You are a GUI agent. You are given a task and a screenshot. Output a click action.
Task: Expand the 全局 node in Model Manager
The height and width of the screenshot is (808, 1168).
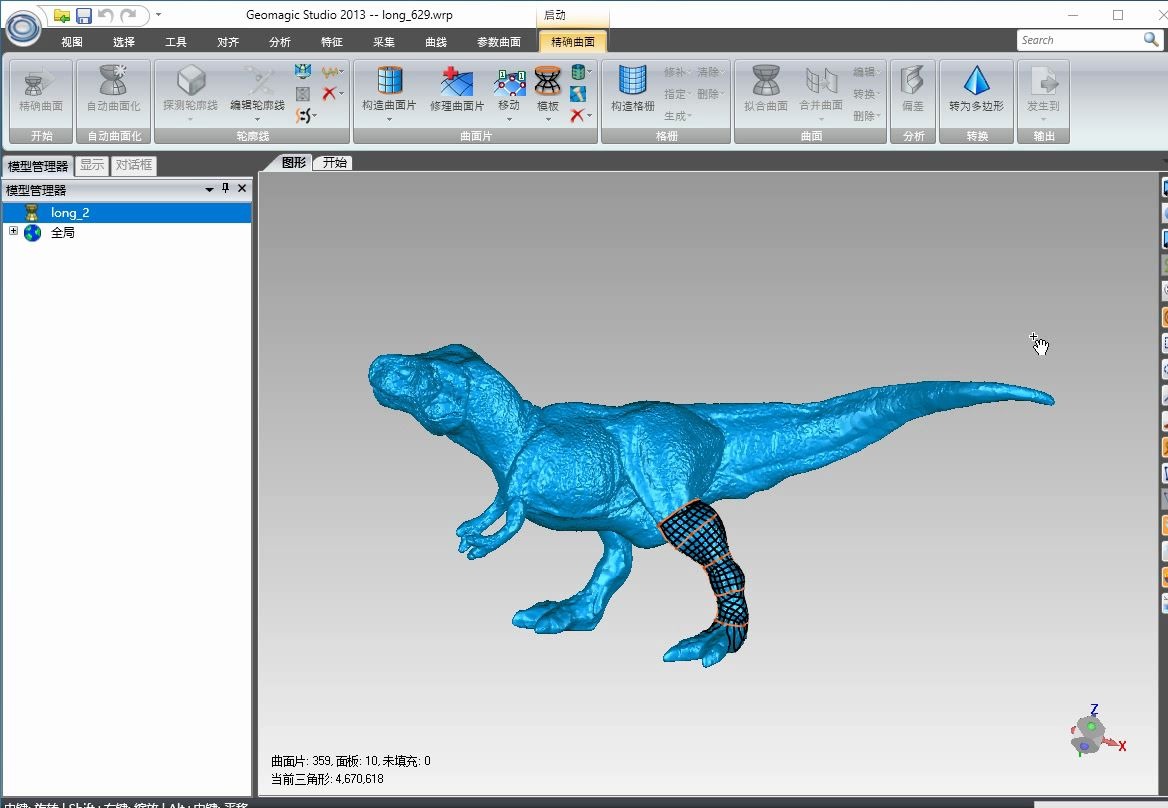tap(12, 232)
